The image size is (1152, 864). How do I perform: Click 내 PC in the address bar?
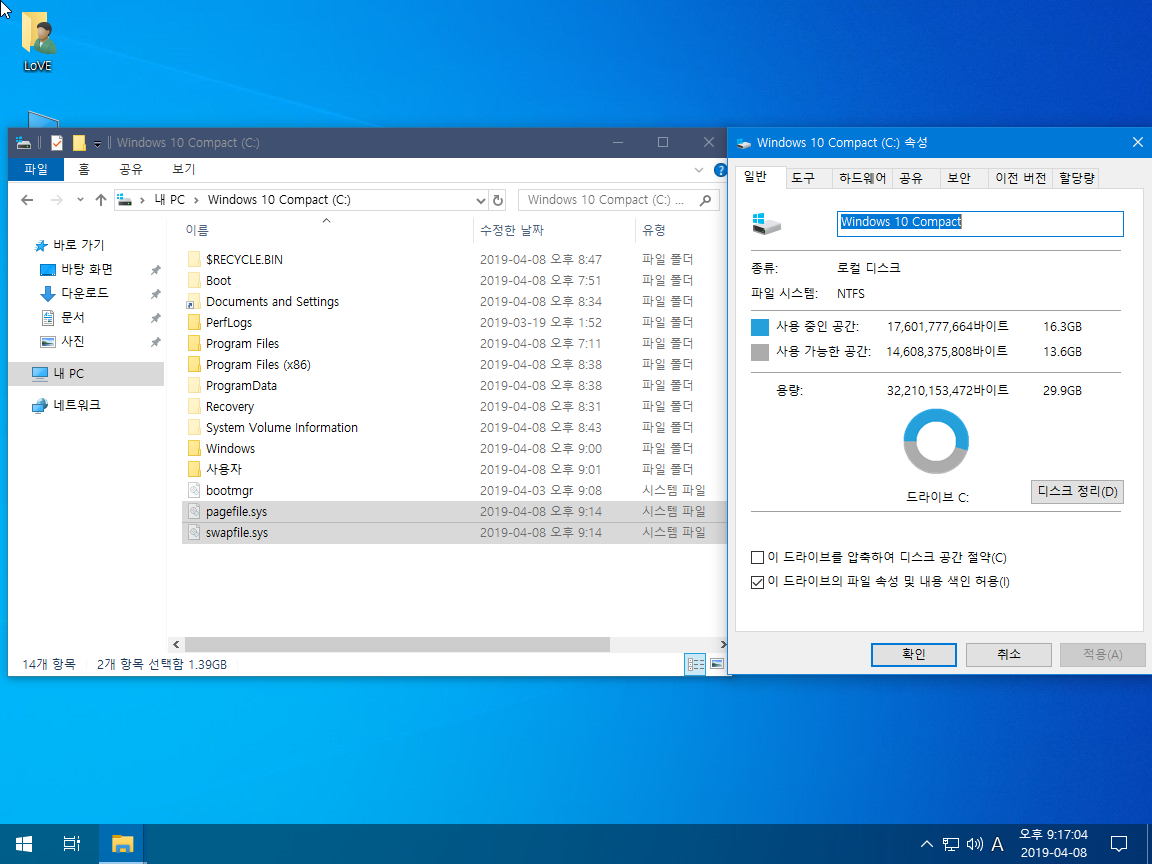tap(170, 200)
